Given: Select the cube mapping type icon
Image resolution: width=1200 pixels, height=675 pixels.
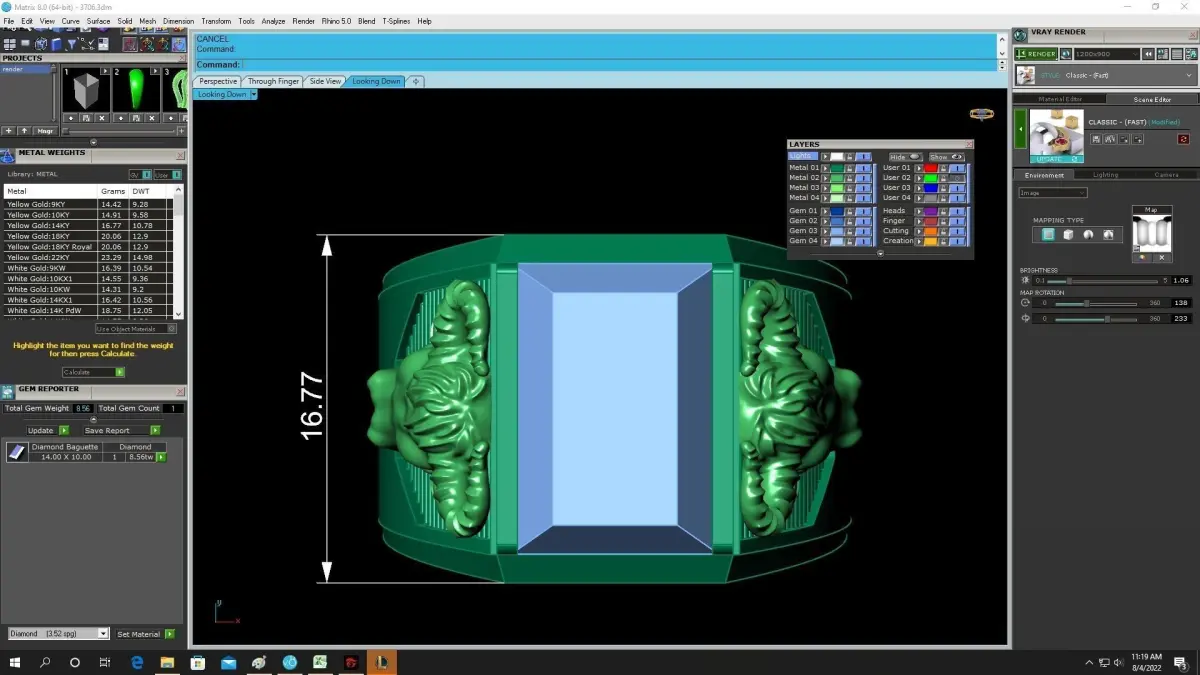Looking at the screenshot, I should point(1068,234).
